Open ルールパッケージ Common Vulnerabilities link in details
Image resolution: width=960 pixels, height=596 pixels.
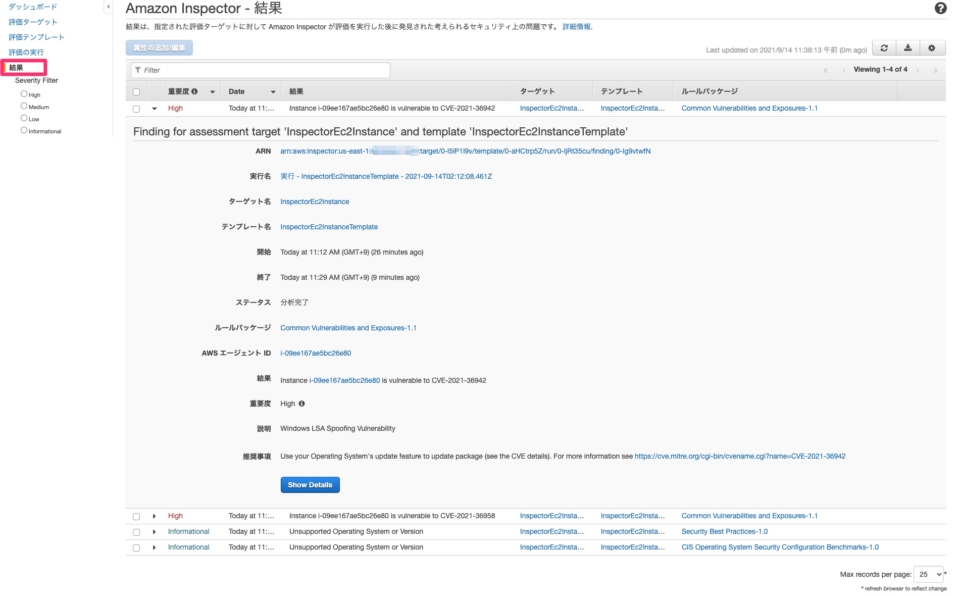point(348,328)
